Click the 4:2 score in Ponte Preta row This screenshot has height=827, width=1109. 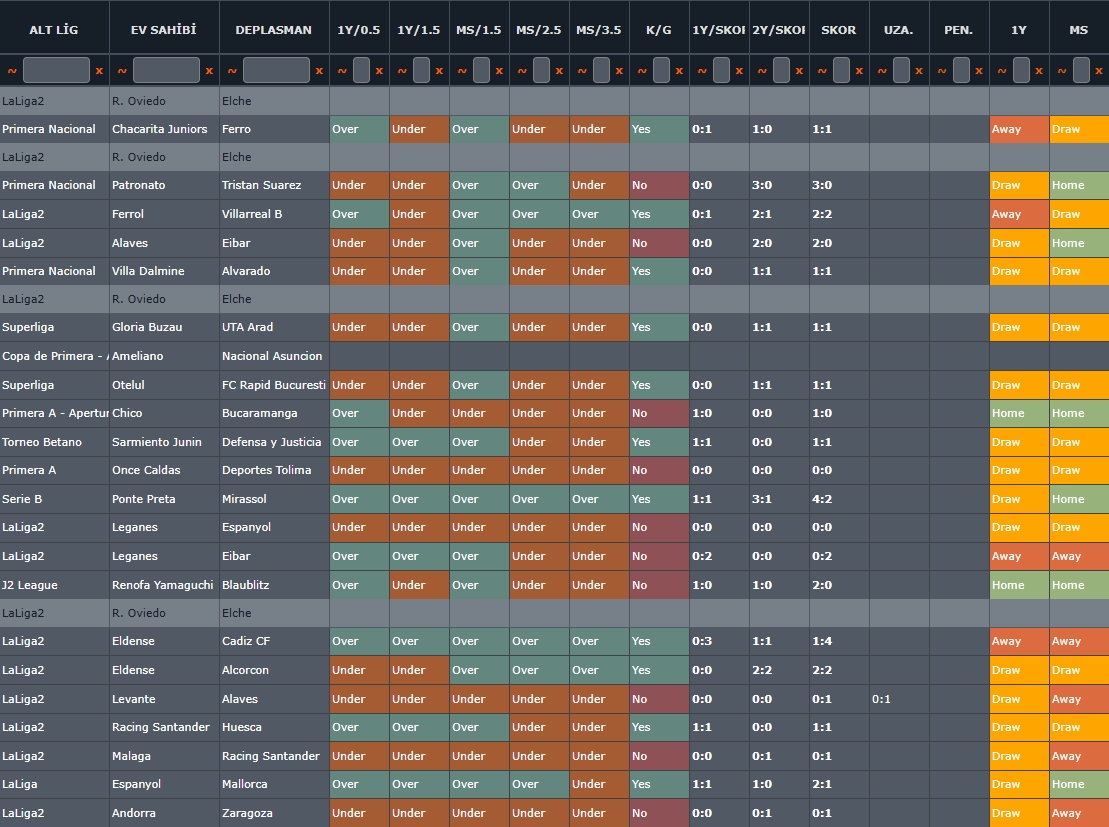point(839,499)
